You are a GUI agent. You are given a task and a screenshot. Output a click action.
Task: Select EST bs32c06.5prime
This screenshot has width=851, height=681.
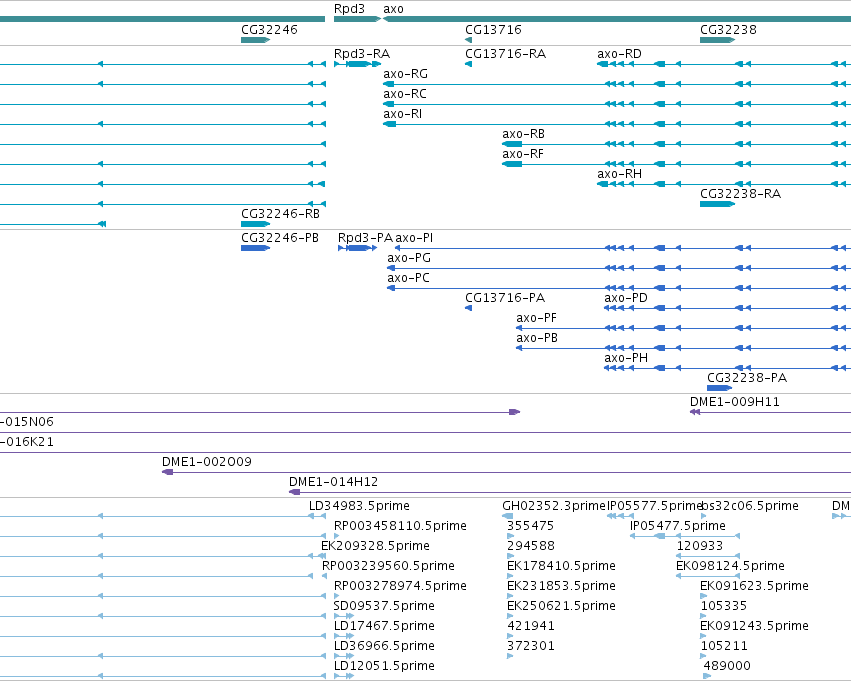[750, 506]
